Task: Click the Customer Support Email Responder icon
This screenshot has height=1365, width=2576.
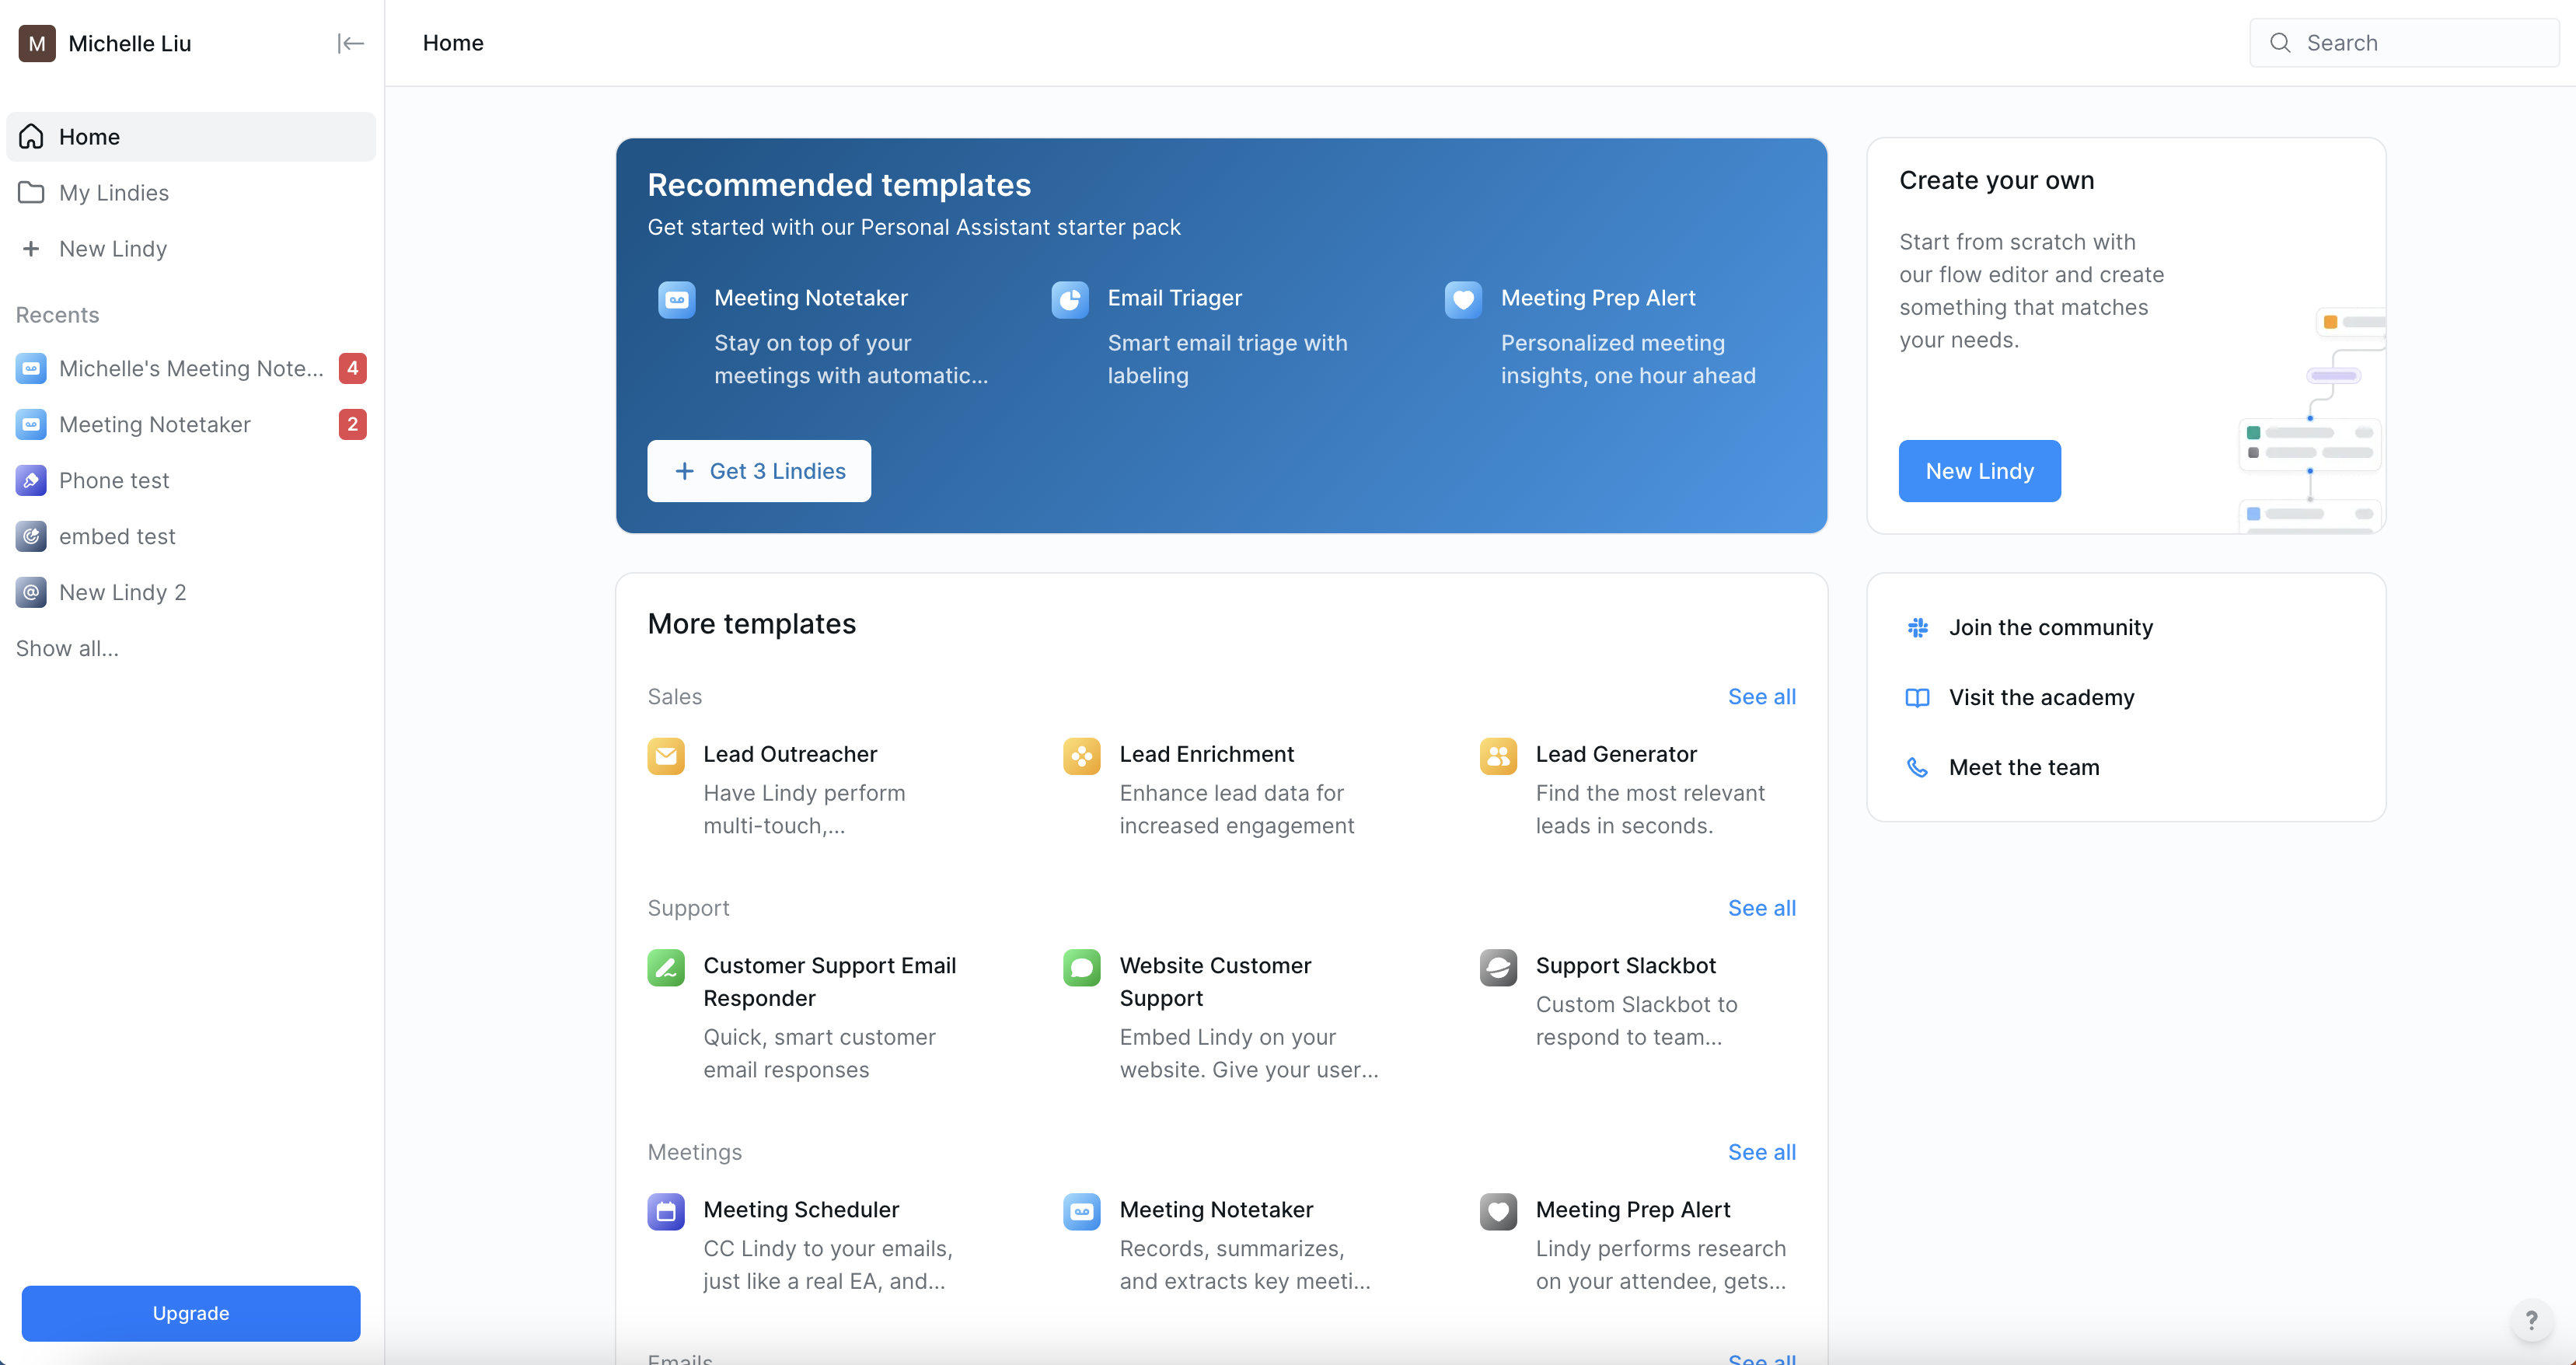Action: 666,967
